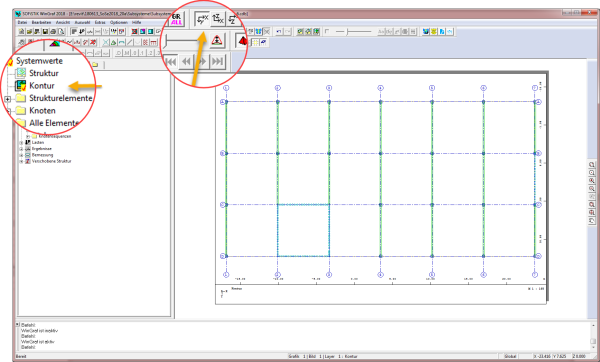Image resolution: width=600 pixels, height=362 pixels.
Task: Click the Knoten folder item
Action: [x=42, y=111]
